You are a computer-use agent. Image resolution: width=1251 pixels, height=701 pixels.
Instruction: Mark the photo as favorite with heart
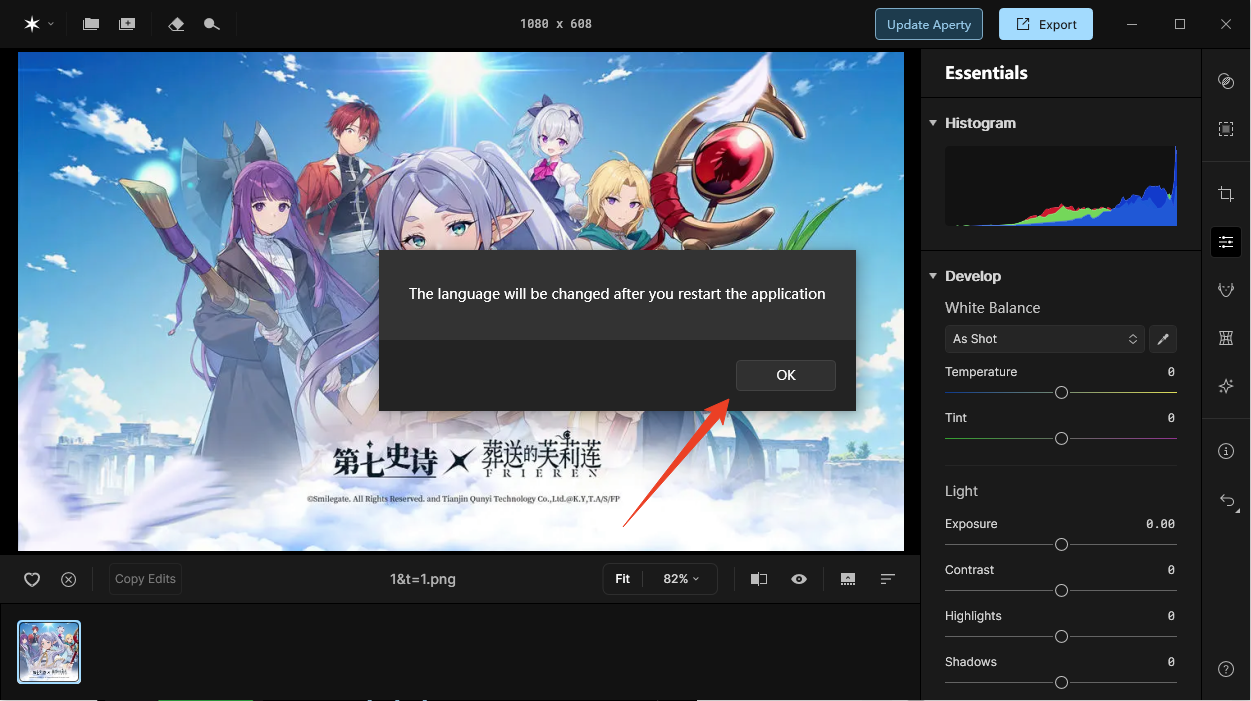32,579
